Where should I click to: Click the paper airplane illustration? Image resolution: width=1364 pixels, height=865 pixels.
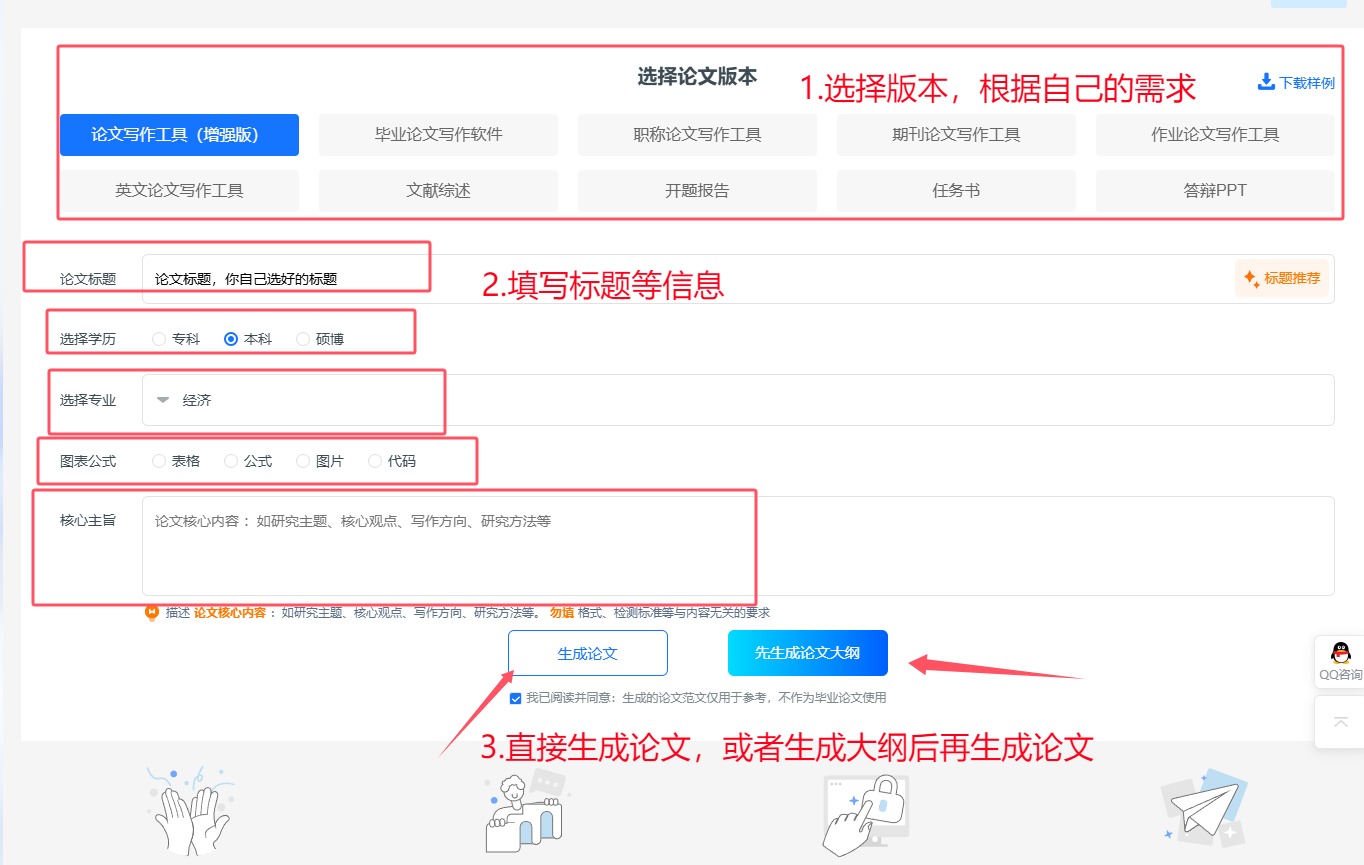1203,810
